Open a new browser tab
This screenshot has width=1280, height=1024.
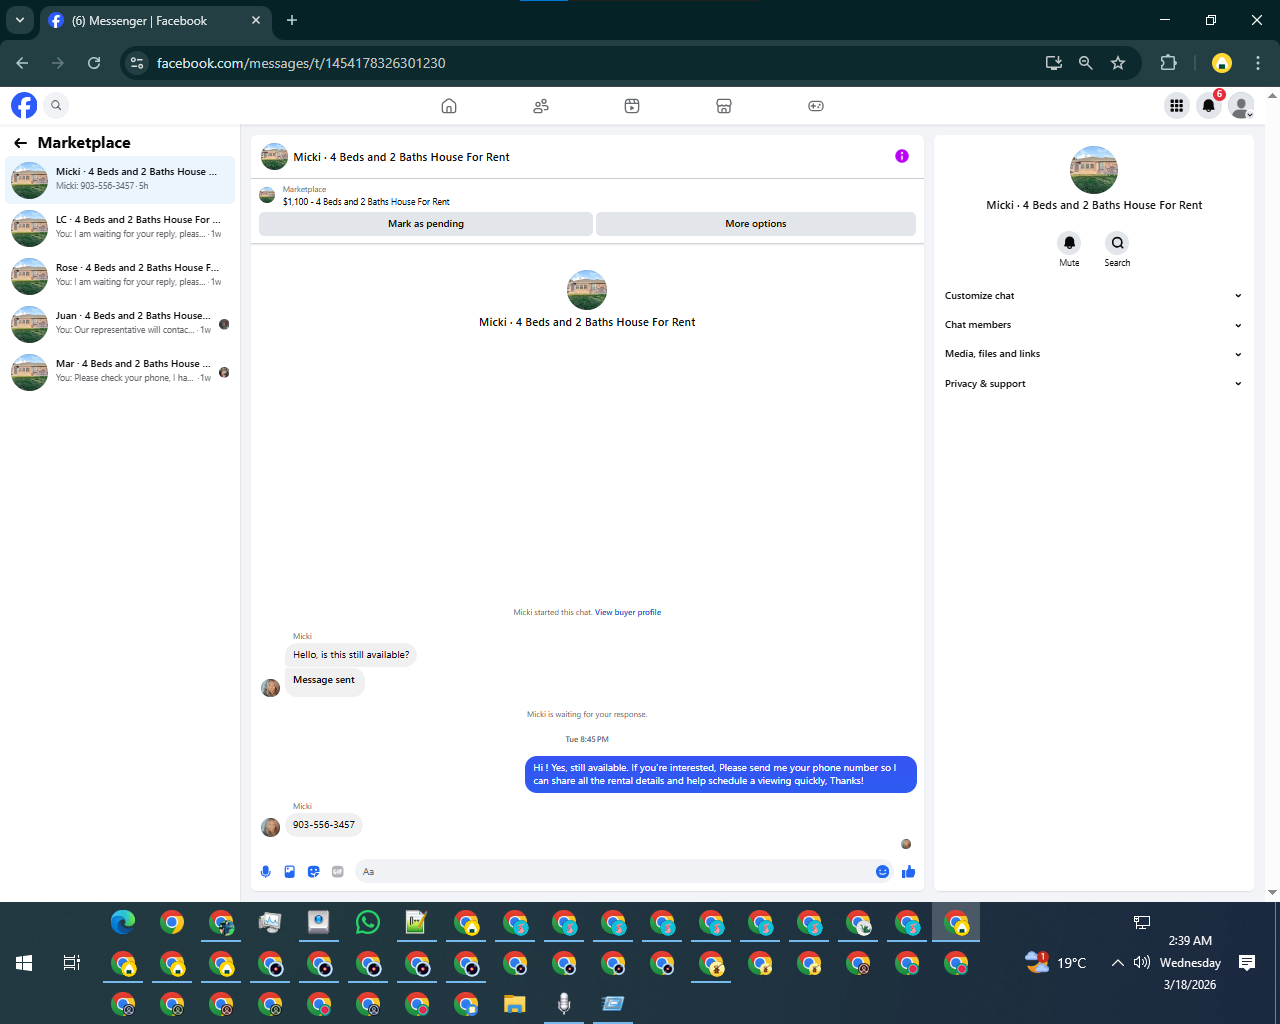coord(292,20)
